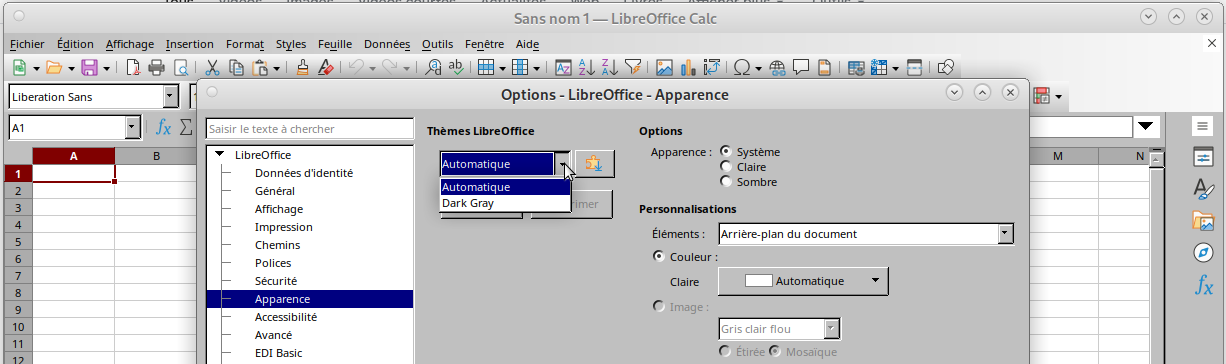The width and height of the screenshot is (1226, 364).
Task: Open the Function Wizard fx icon by cell box
Action: point(163,127)
